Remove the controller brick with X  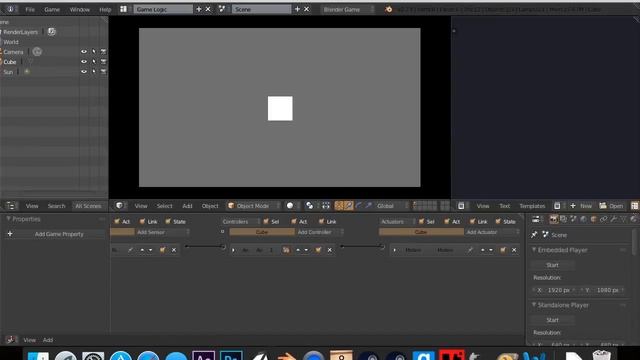coord(330,250)
